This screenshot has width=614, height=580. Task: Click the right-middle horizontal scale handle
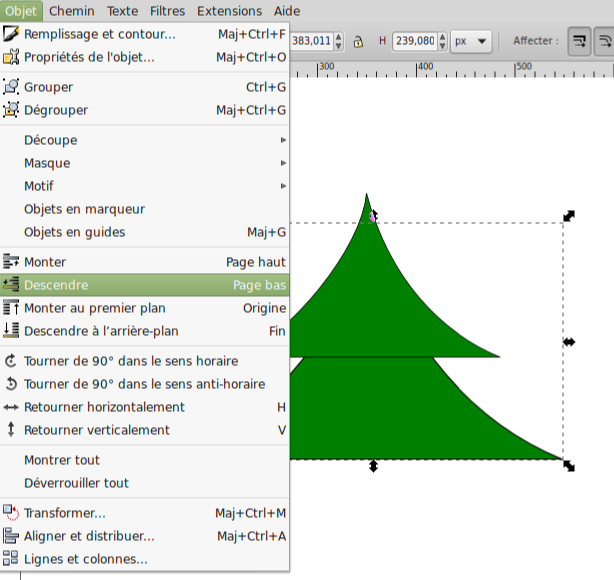coord(569,342)
